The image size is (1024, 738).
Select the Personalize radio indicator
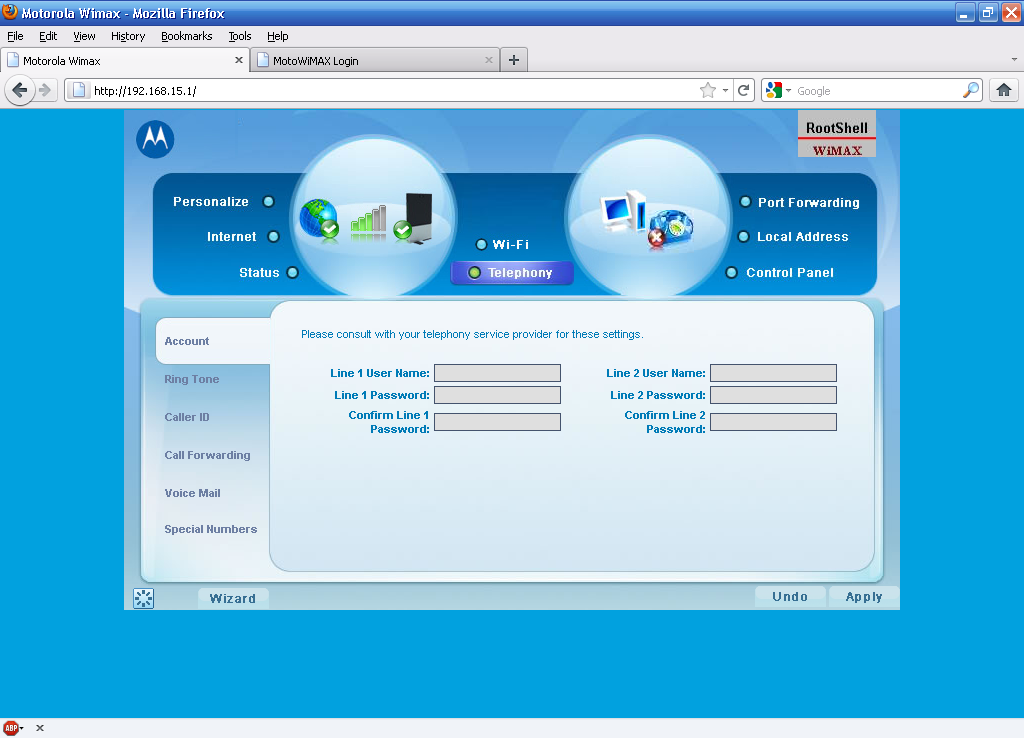(268, 201)
